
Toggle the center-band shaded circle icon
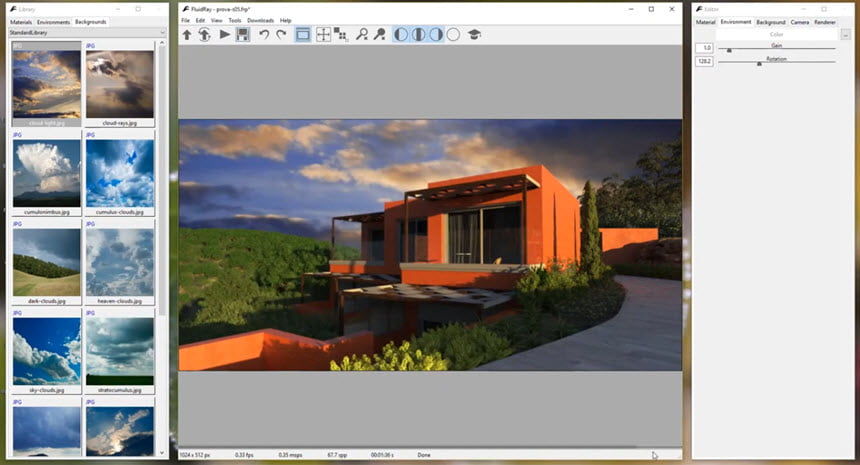(x=418, y=35)
